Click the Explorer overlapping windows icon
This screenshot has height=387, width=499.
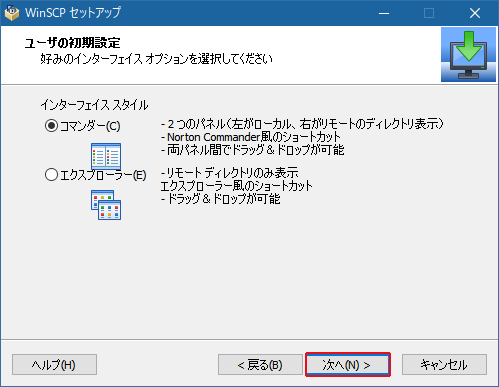click(106, 205)
